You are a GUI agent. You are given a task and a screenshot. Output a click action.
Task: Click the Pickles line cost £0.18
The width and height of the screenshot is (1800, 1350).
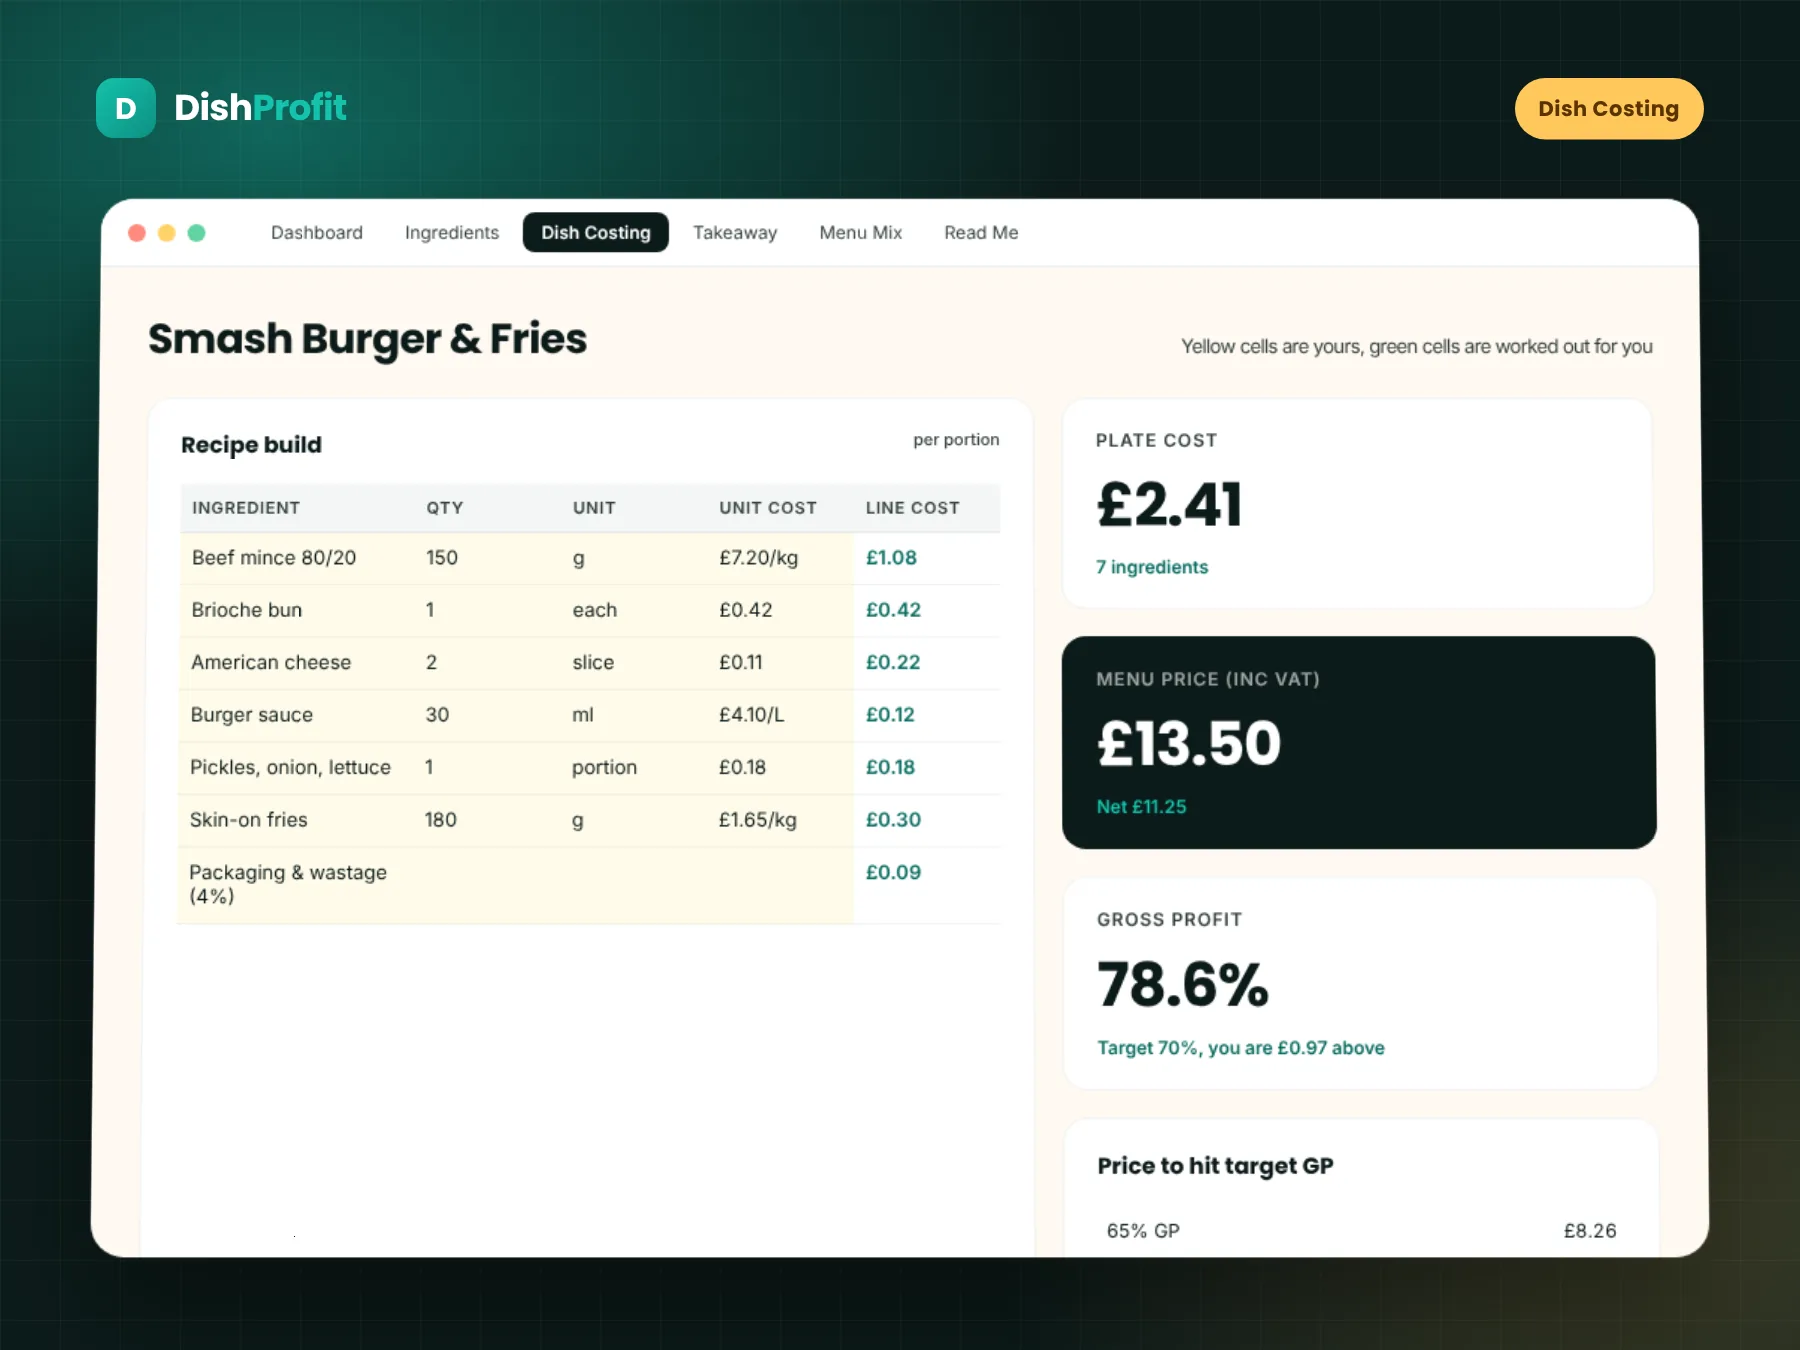point(890,767)
